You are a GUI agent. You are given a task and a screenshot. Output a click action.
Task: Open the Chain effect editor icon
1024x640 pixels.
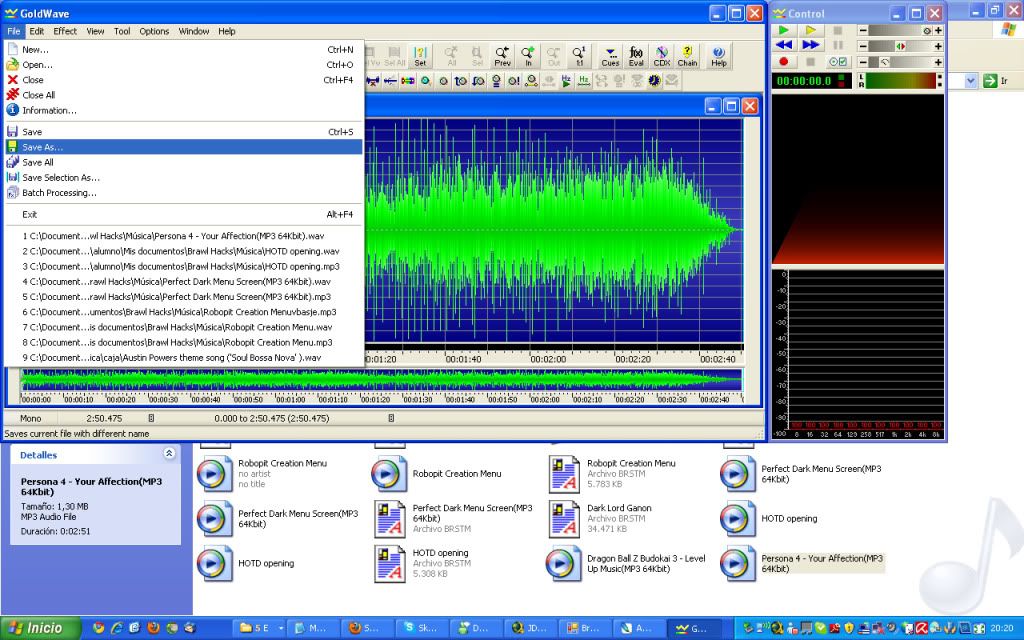(688, 55)
